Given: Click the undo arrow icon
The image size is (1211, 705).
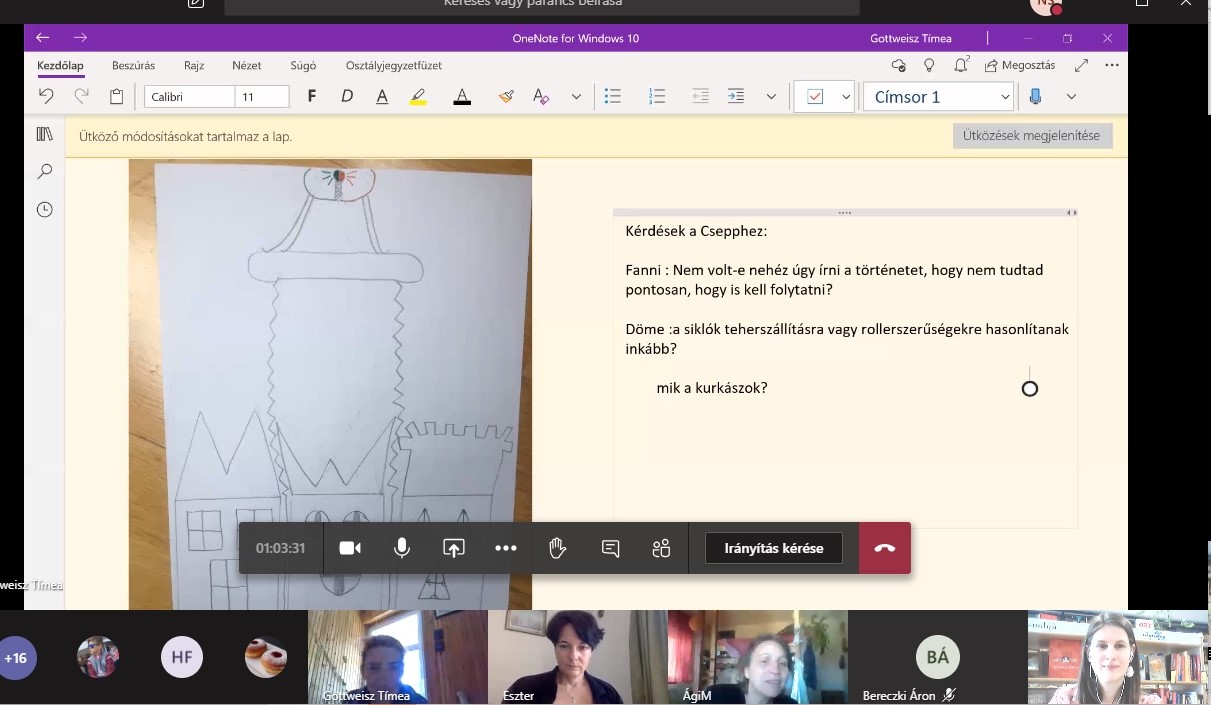Looking at the screenshot, I should click(46, 96).
